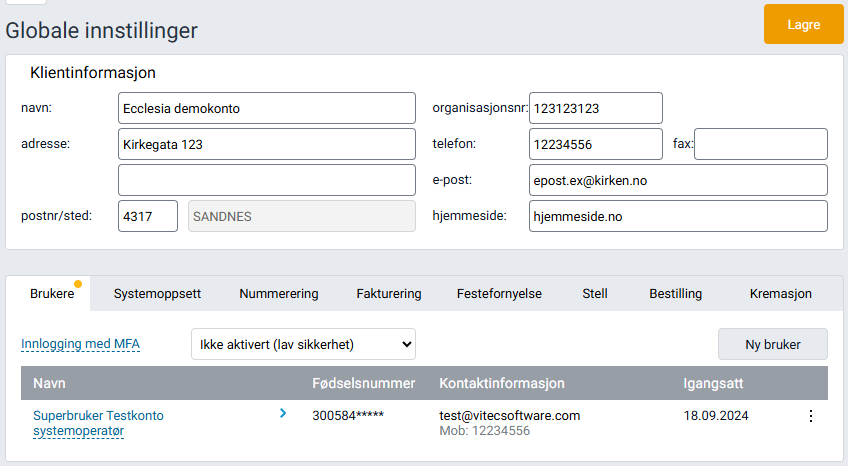Click the orange notification dot on Brukere tab
Image resolution: width=848 pixels, height=466 pixels.
78,284
